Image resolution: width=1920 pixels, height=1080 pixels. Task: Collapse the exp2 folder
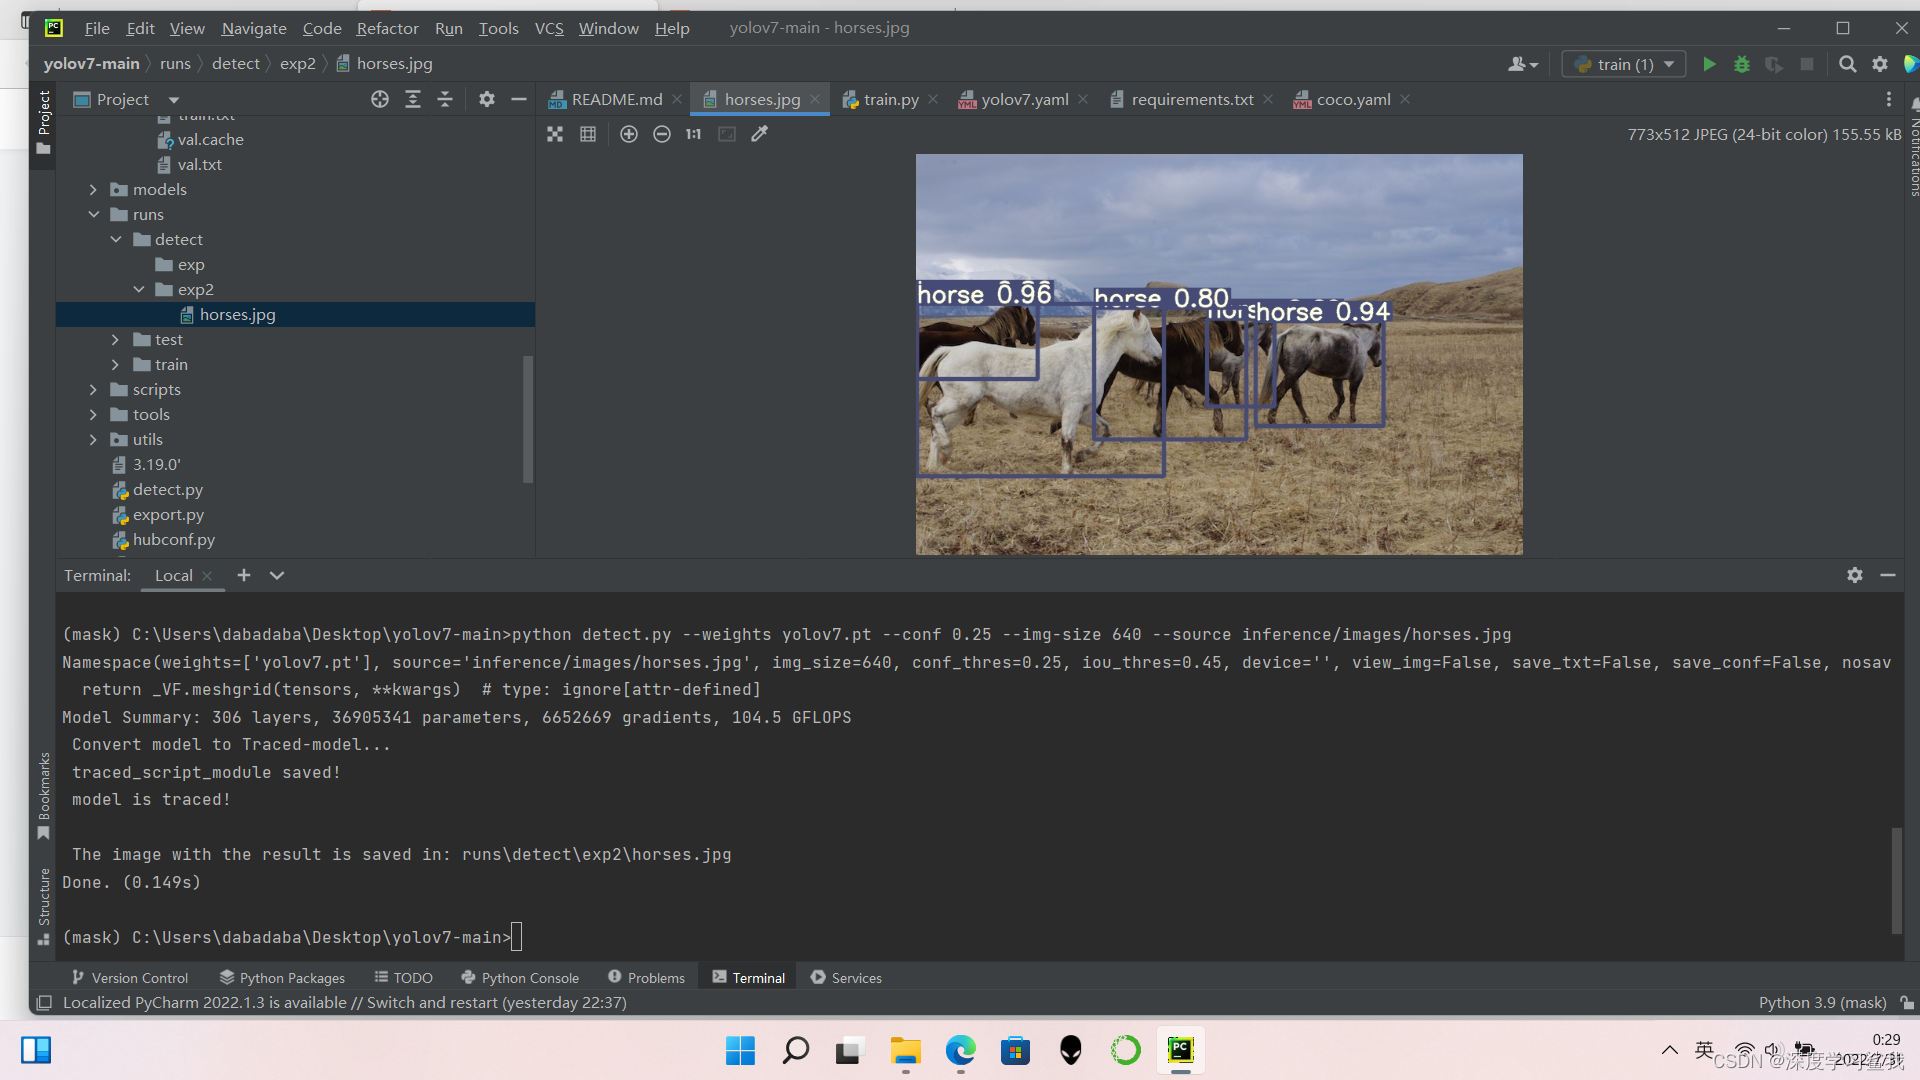tap(139, 290)
